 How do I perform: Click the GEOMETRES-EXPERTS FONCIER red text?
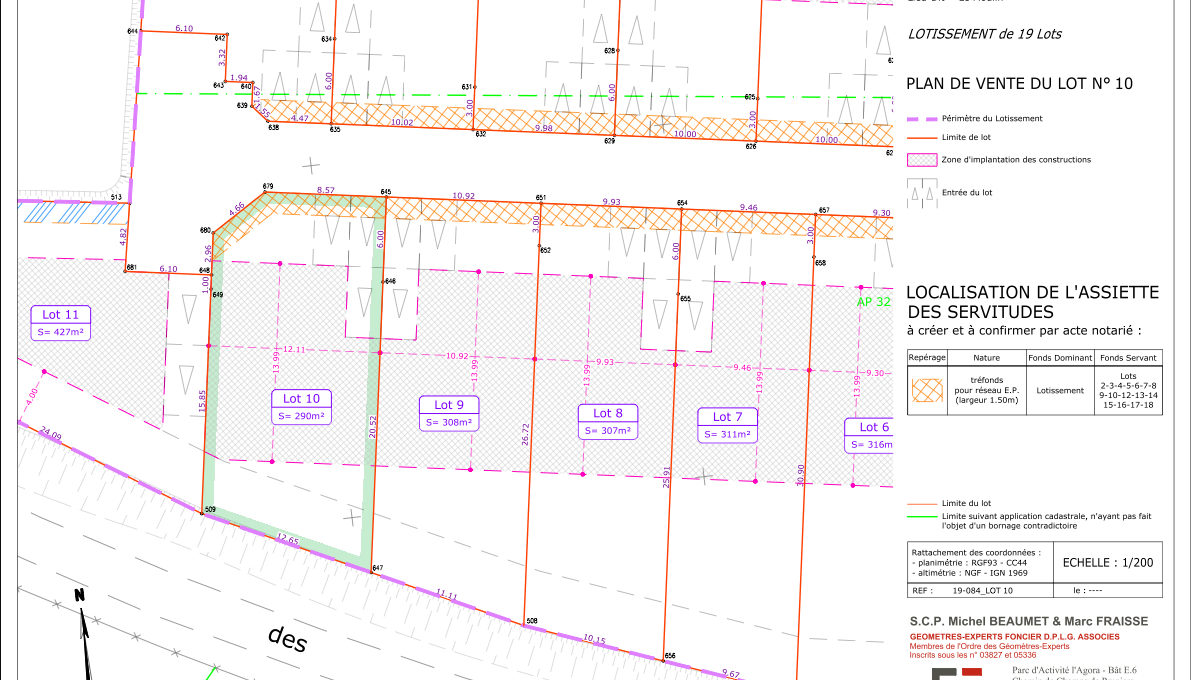click(1014, 637)
